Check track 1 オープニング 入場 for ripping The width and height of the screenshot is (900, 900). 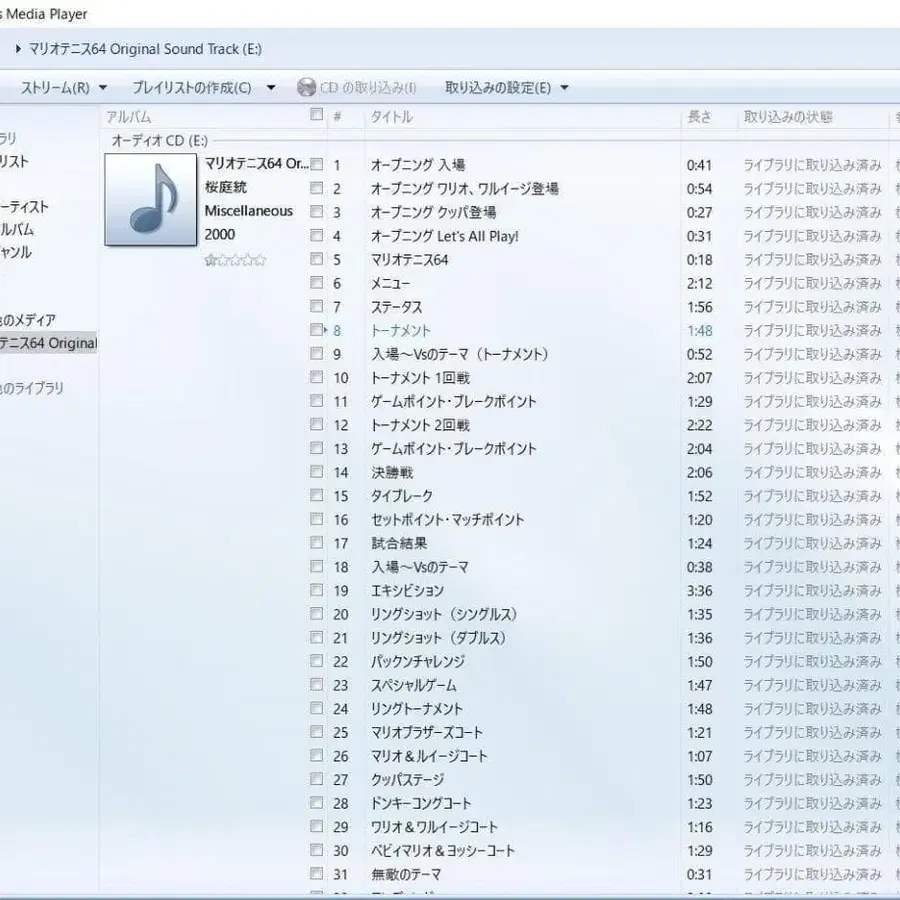pyautogui.click(x=317, y=164)
